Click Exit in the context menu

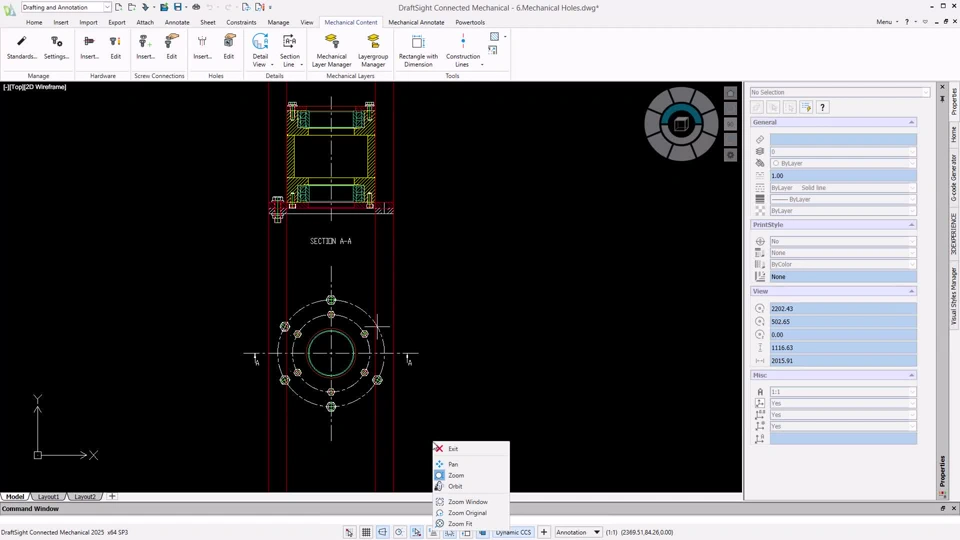pyautogui.click(x=453, y=449)
